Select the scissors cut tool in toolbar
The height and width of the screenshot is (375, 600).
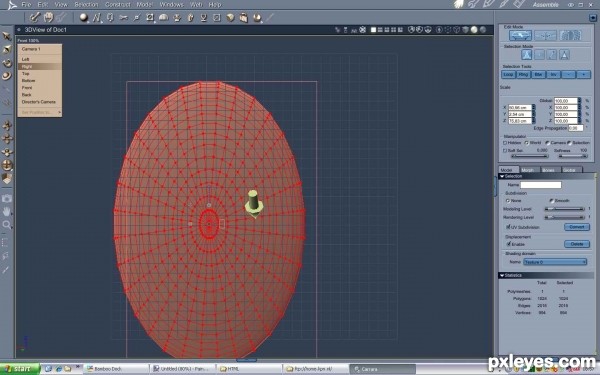click(123, 17)
